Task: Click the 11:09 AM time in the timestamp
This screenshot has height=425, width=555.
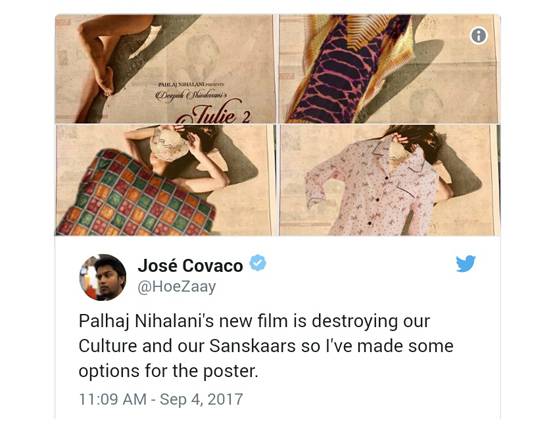Action: point(113,399)
